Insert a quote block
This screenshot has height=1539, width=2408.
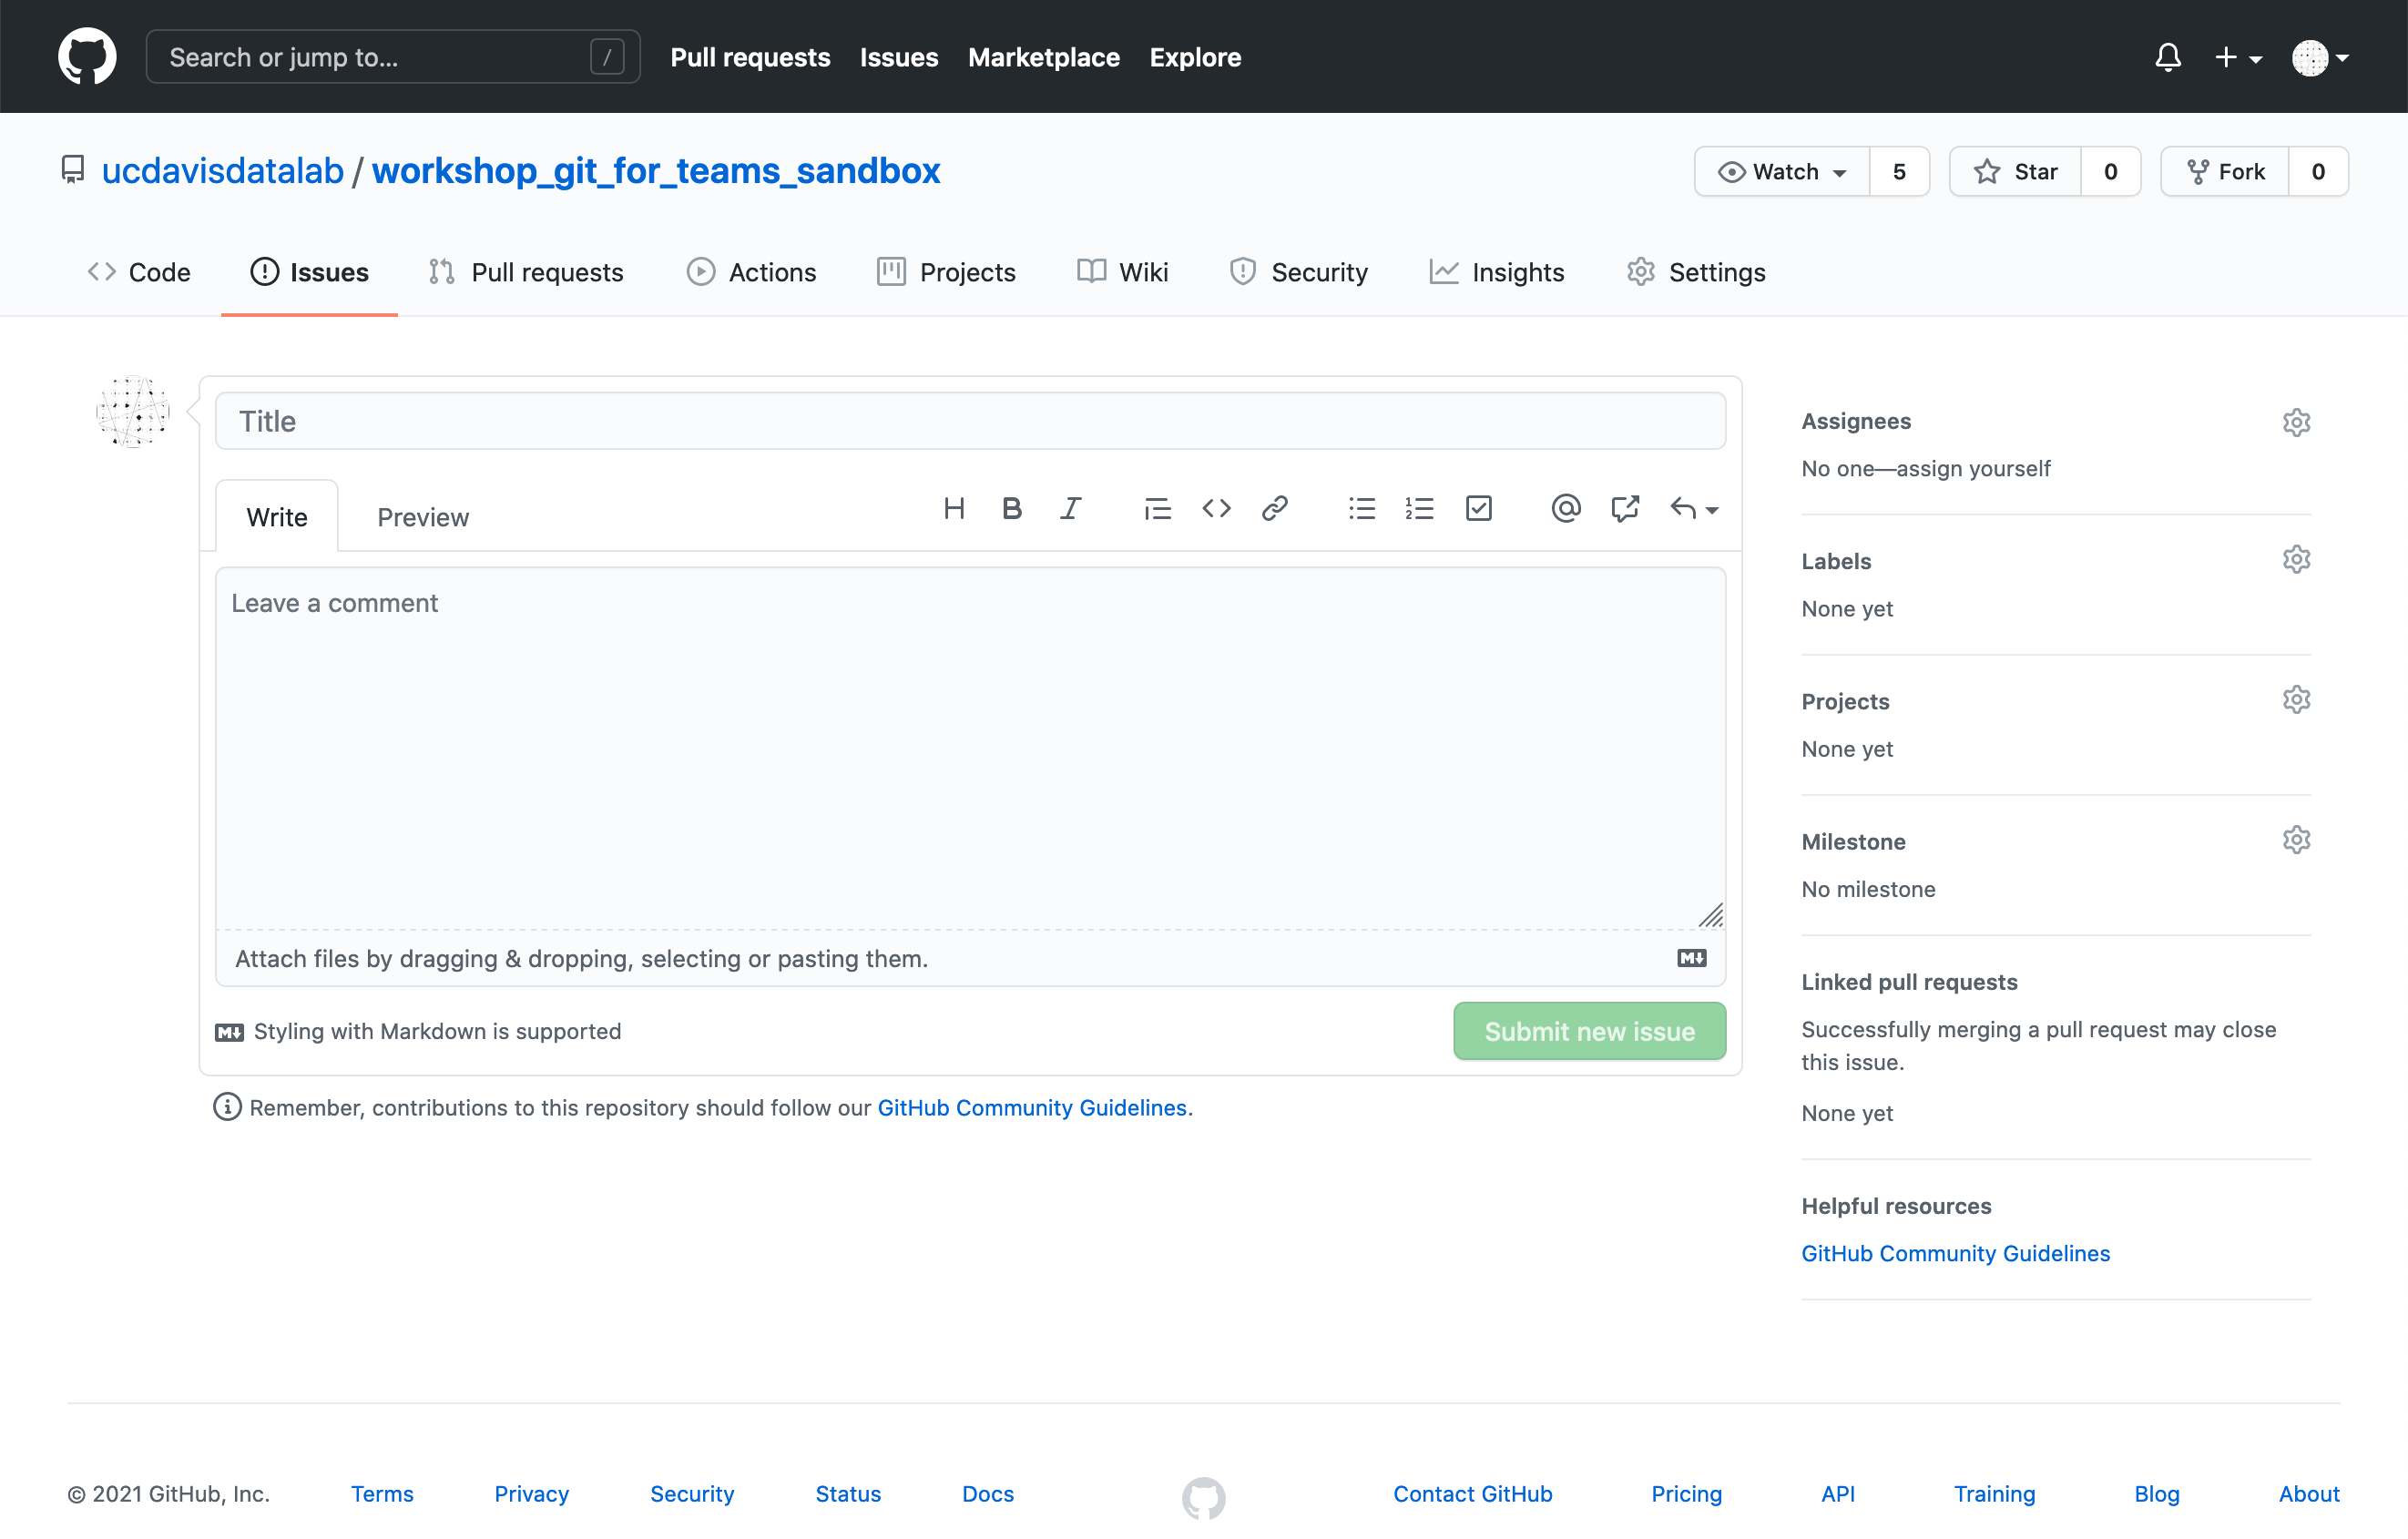coord(1157,508)
